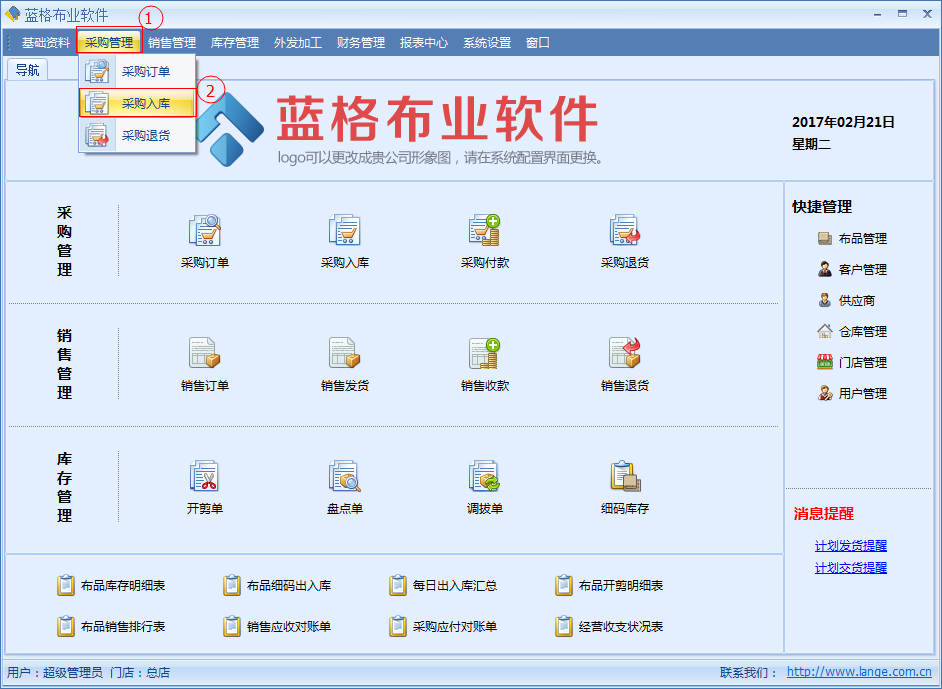Click the 计划发货提醒 link
Screen dimensions: 942x689
point(850,546)
